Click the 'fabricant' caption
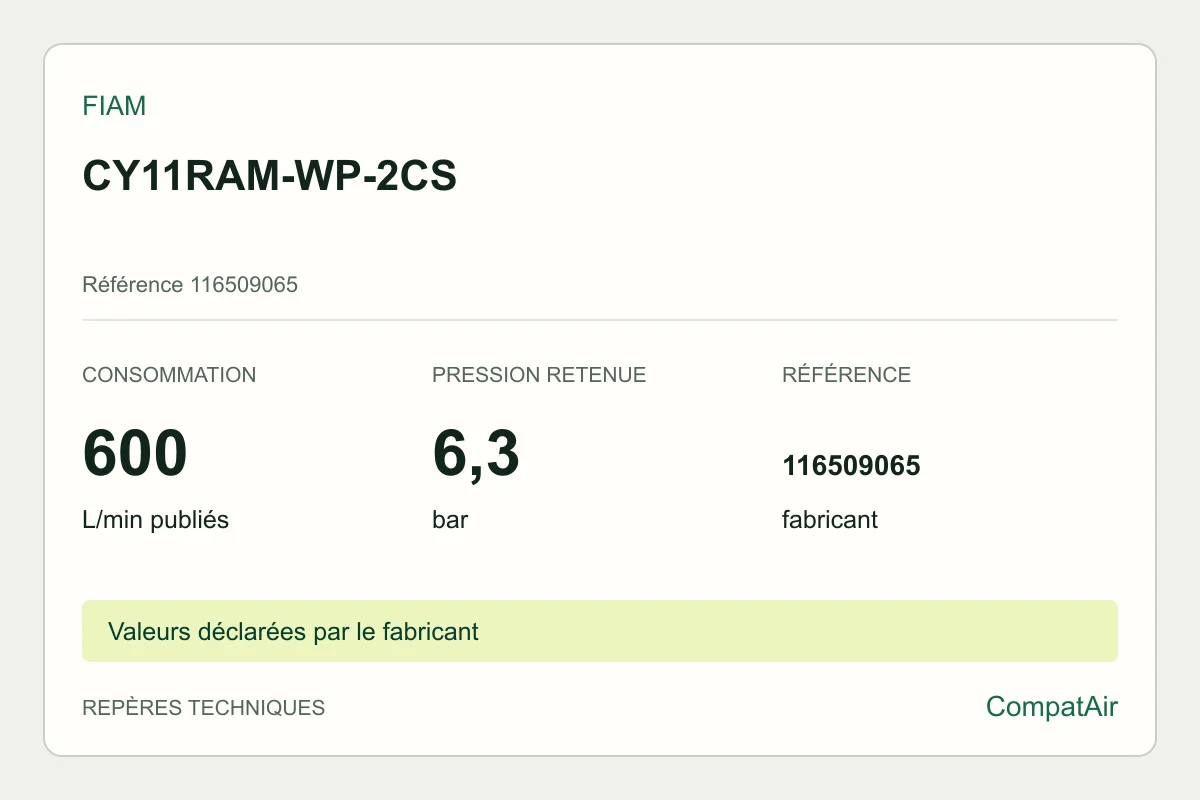1200x800 pixels. tap(830, 520)
